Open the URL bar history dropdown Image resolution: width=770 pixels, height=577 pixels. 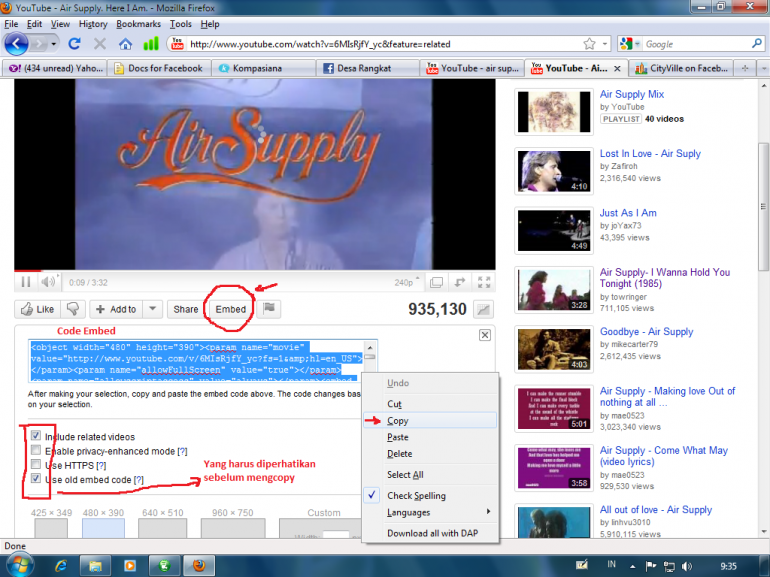point(605,44)
